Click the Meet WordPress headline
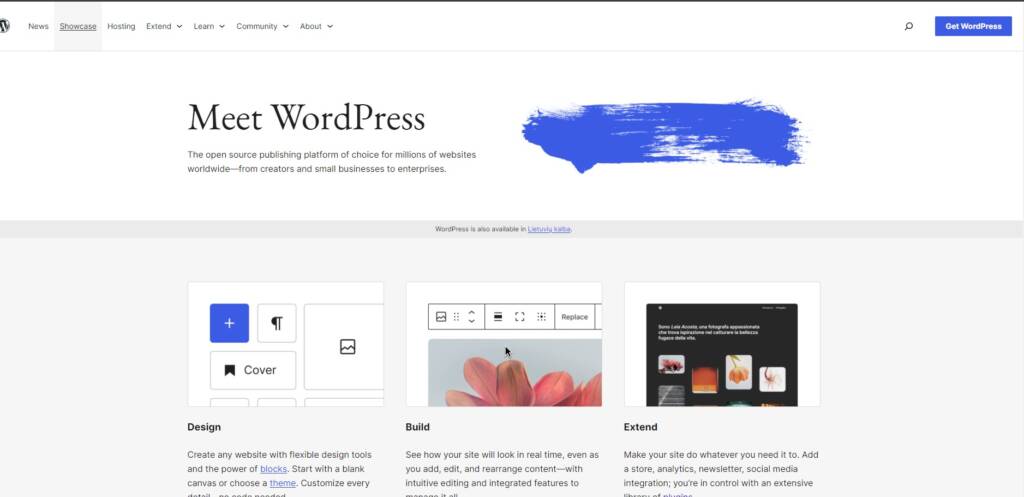 pyautogui.click(x=306, y=118)
